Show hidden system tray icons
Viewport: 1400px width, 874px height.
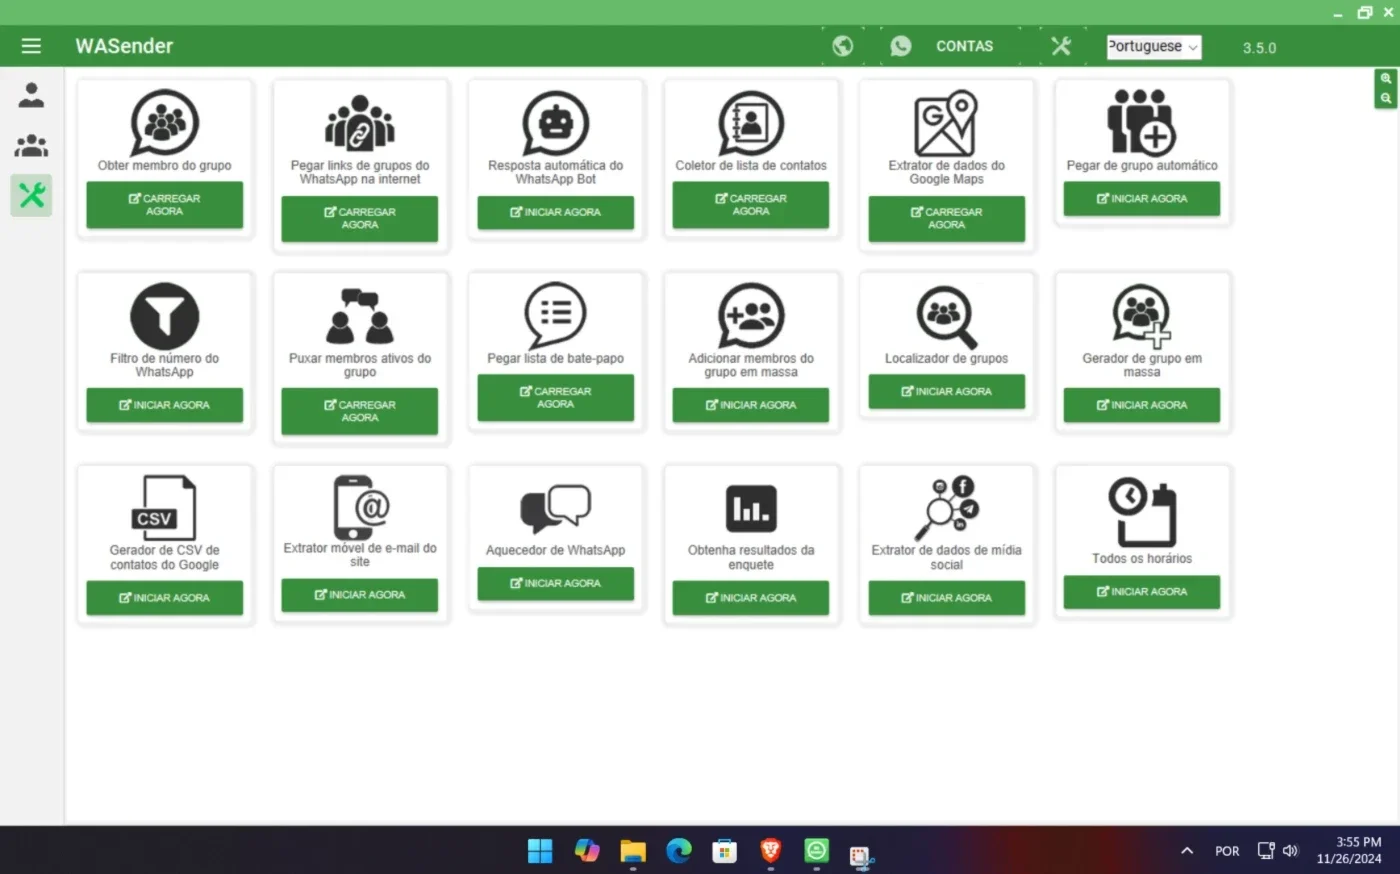coord(1186,851)
